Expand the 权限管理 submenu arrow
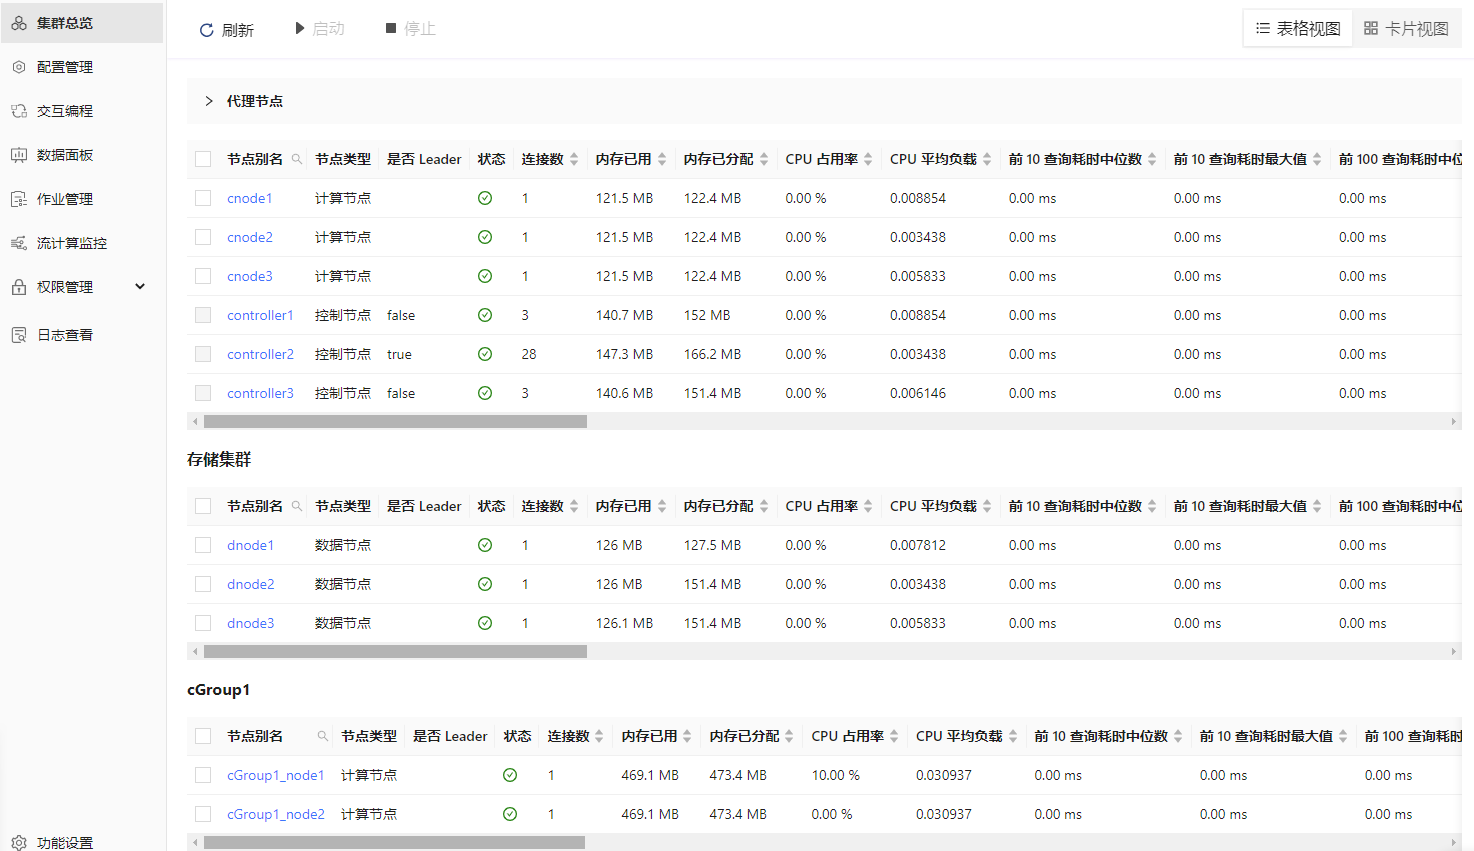The image size is (1474, 851). pyautogui.click(x=140, y=287)
